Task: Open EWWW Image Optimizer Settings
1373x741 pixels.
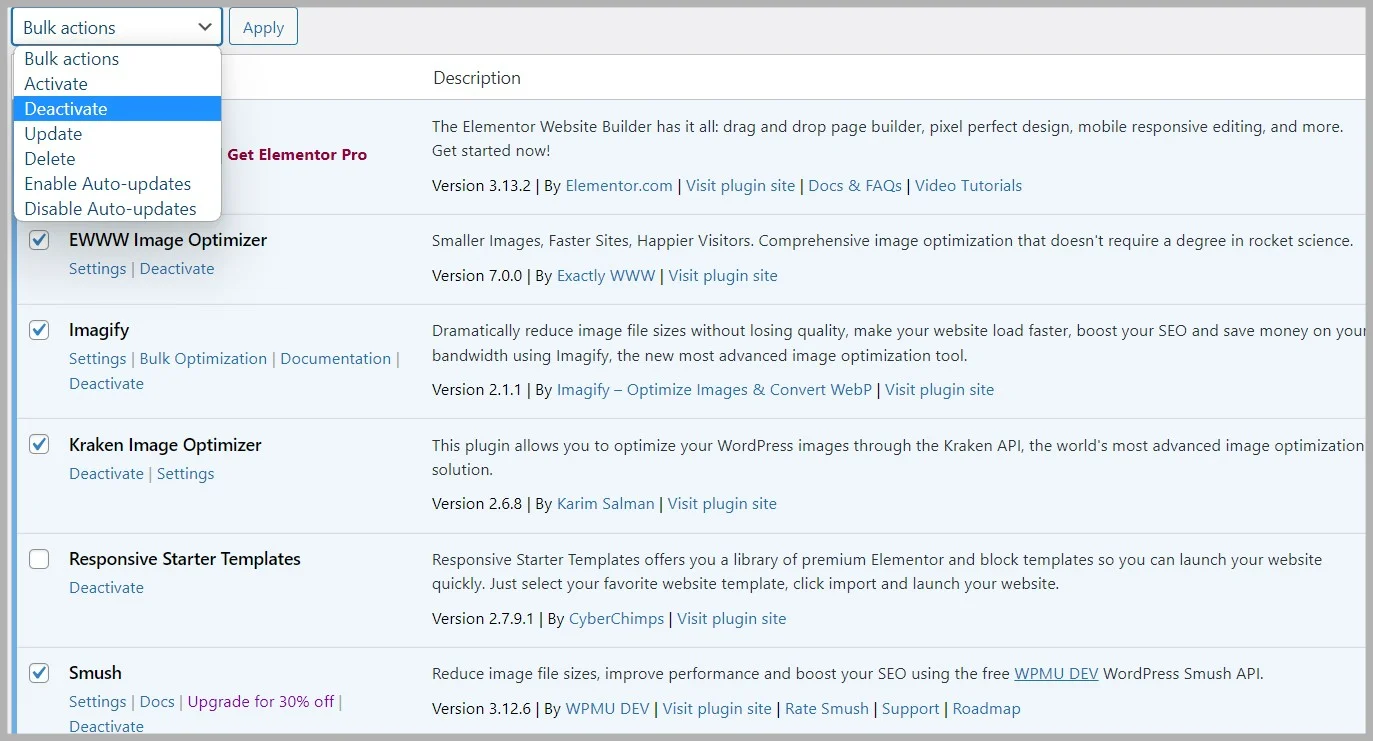Action: pyautogui.click(x=98, y=269)
